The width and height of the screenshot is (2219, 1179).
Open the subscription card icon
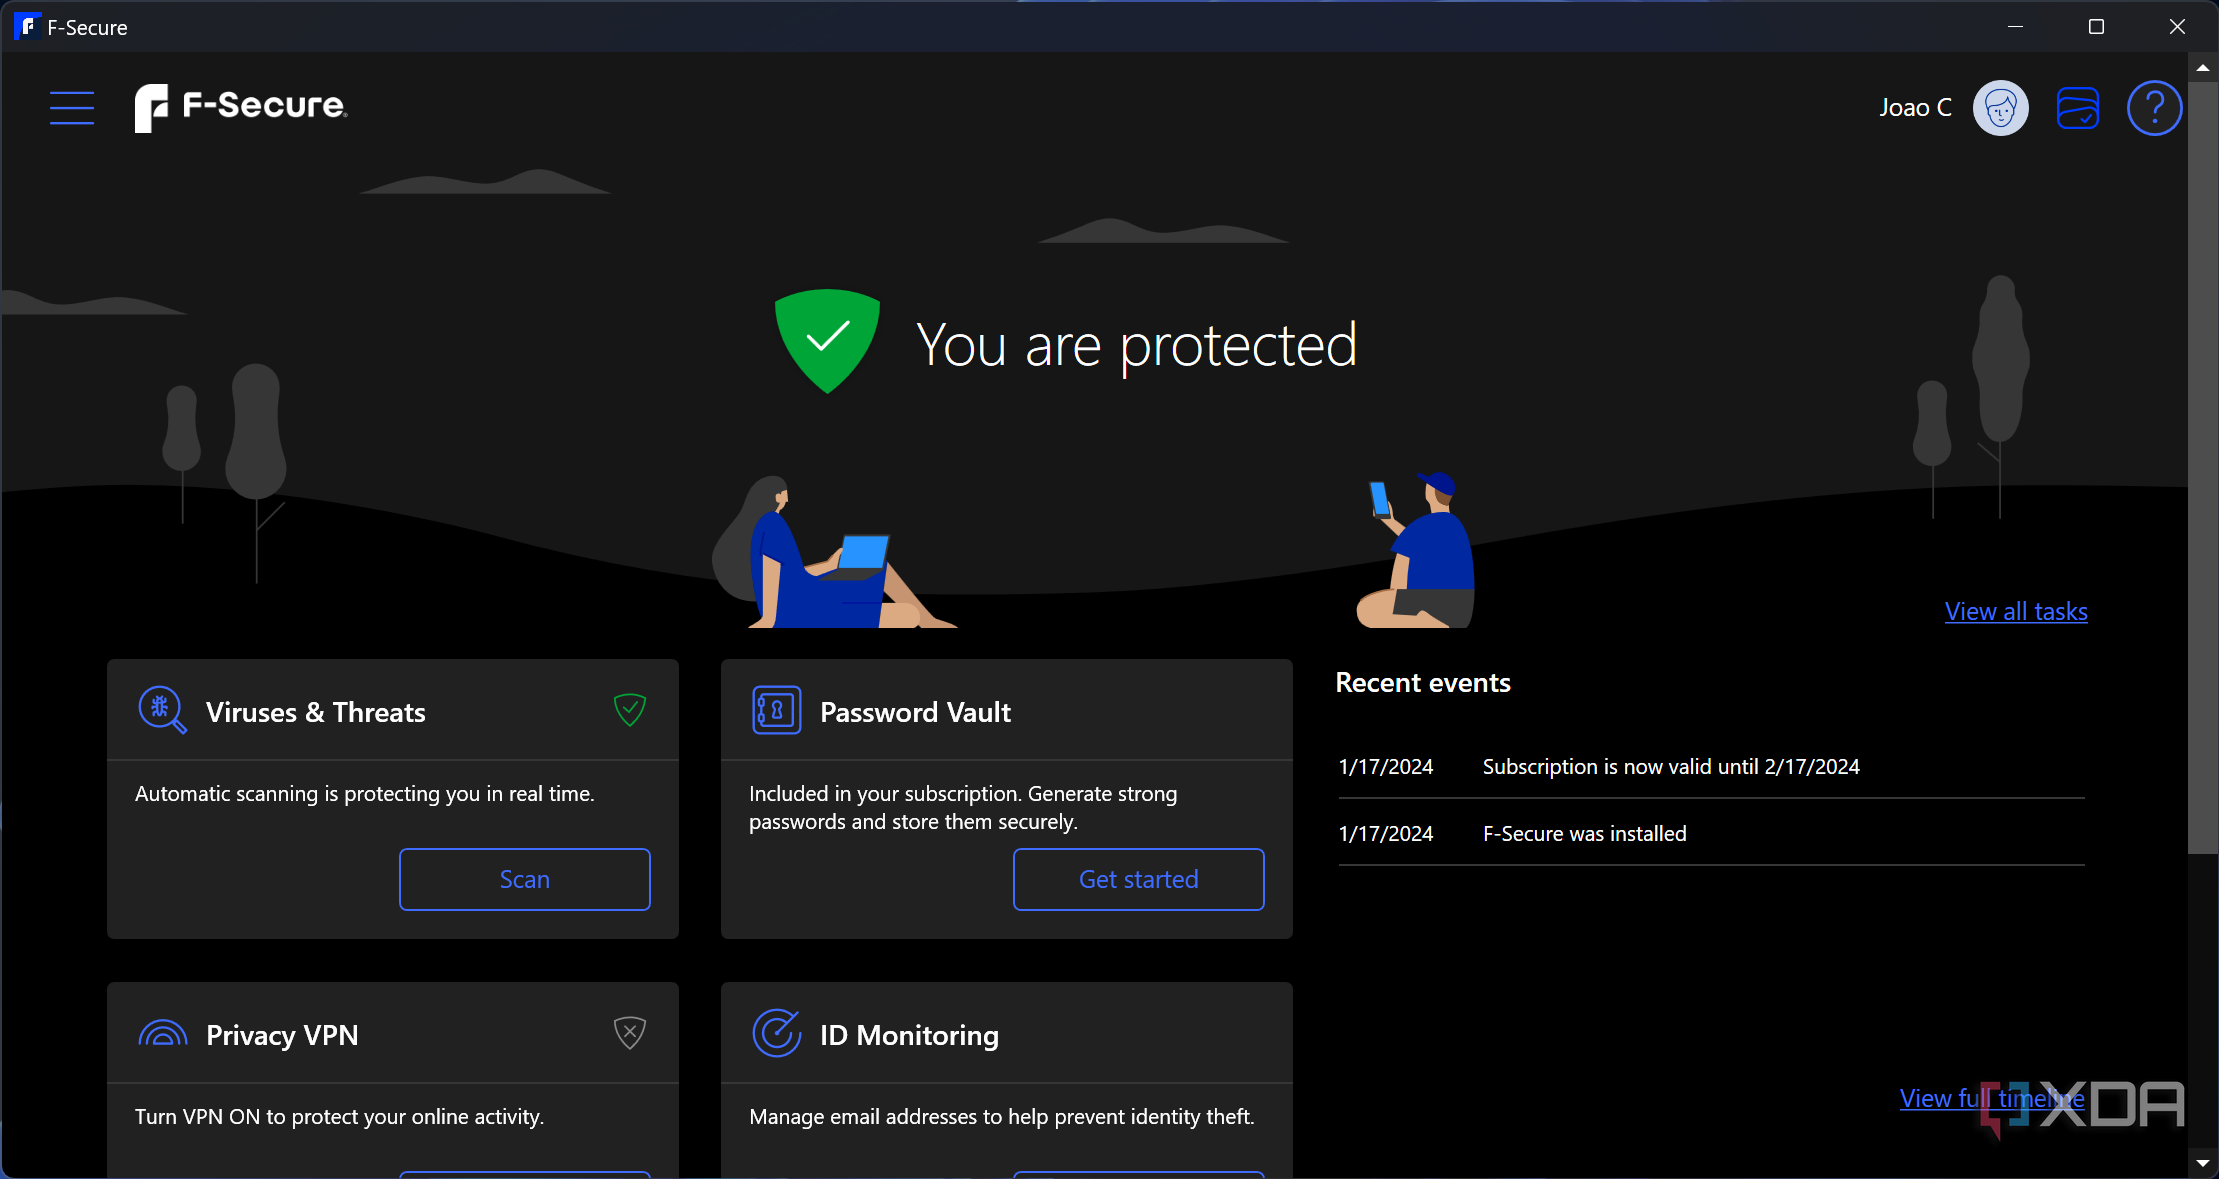click(2077, 108)
